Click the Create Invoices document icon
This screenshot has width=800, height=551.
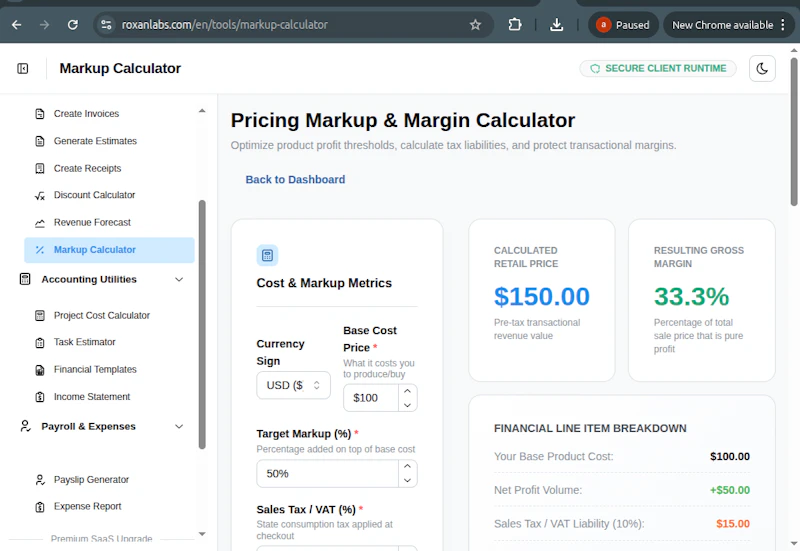40,114
